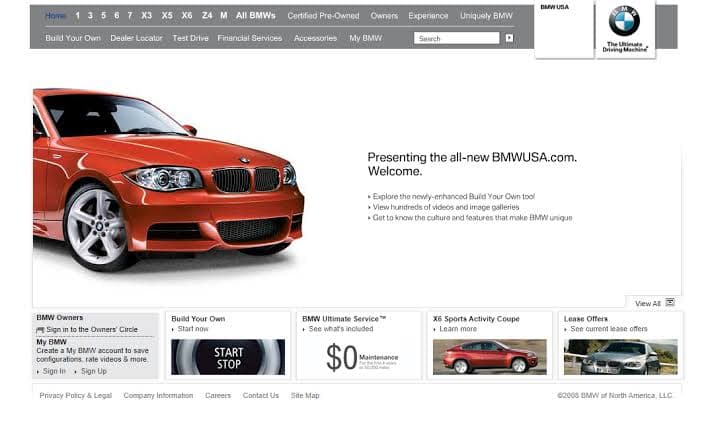Select X6 in the model navigation
This screenshot has height=429, width=714.
187,15
